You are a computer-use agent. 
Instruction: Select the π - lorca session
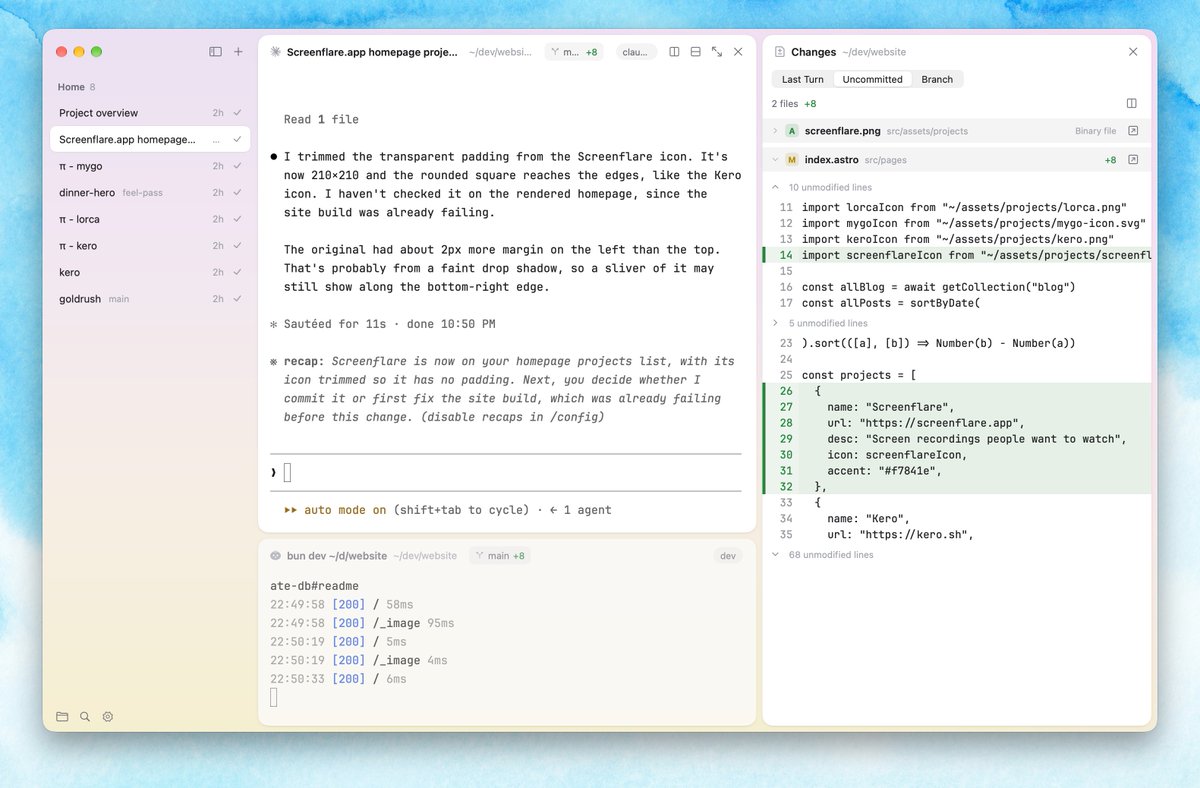pyautogui.click(x=150, y=219)
